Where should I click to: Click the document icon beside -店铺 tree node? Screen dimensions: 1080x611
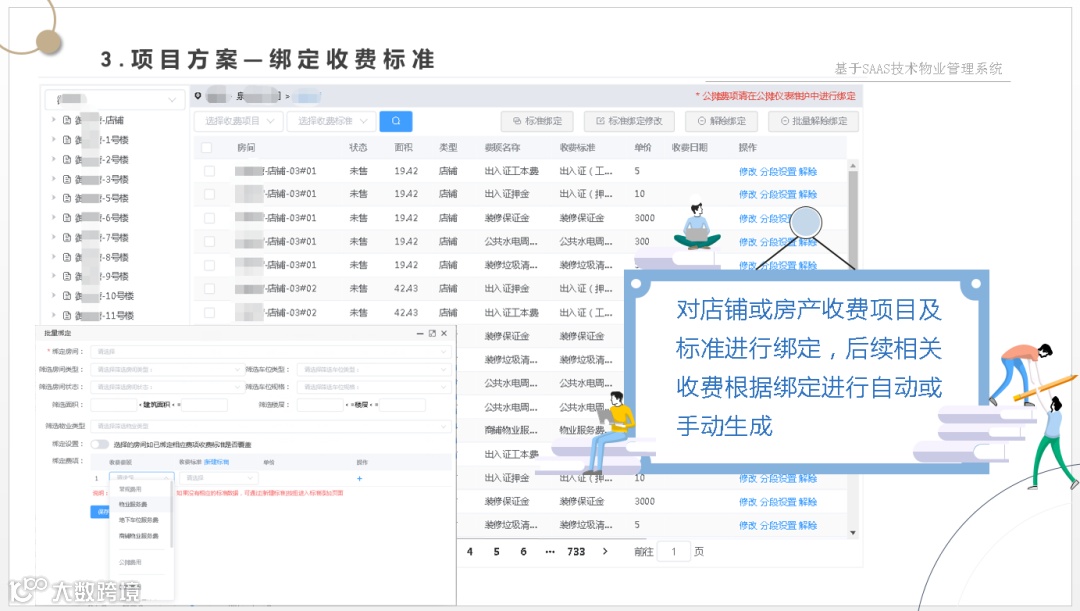67,120
